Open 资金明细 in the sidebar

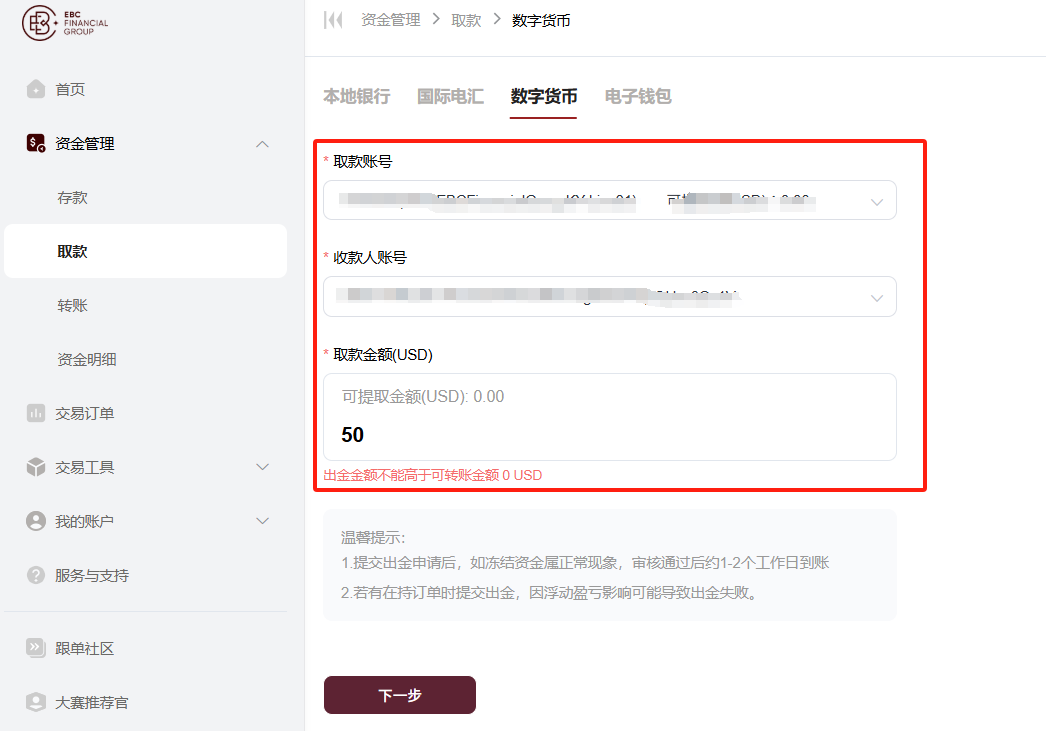point(87,359)
